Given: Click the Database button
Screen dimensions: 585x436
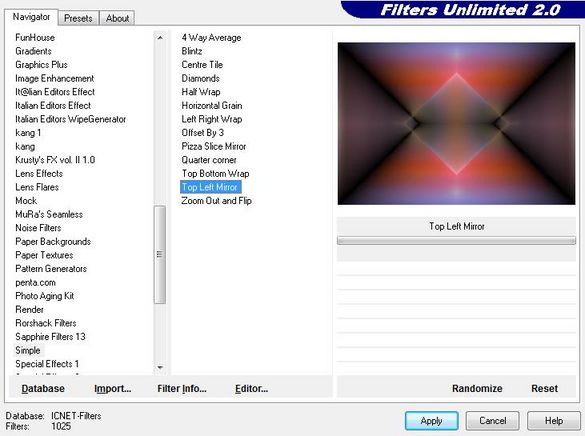Looking at the screenshot, I should click(43, 389).
